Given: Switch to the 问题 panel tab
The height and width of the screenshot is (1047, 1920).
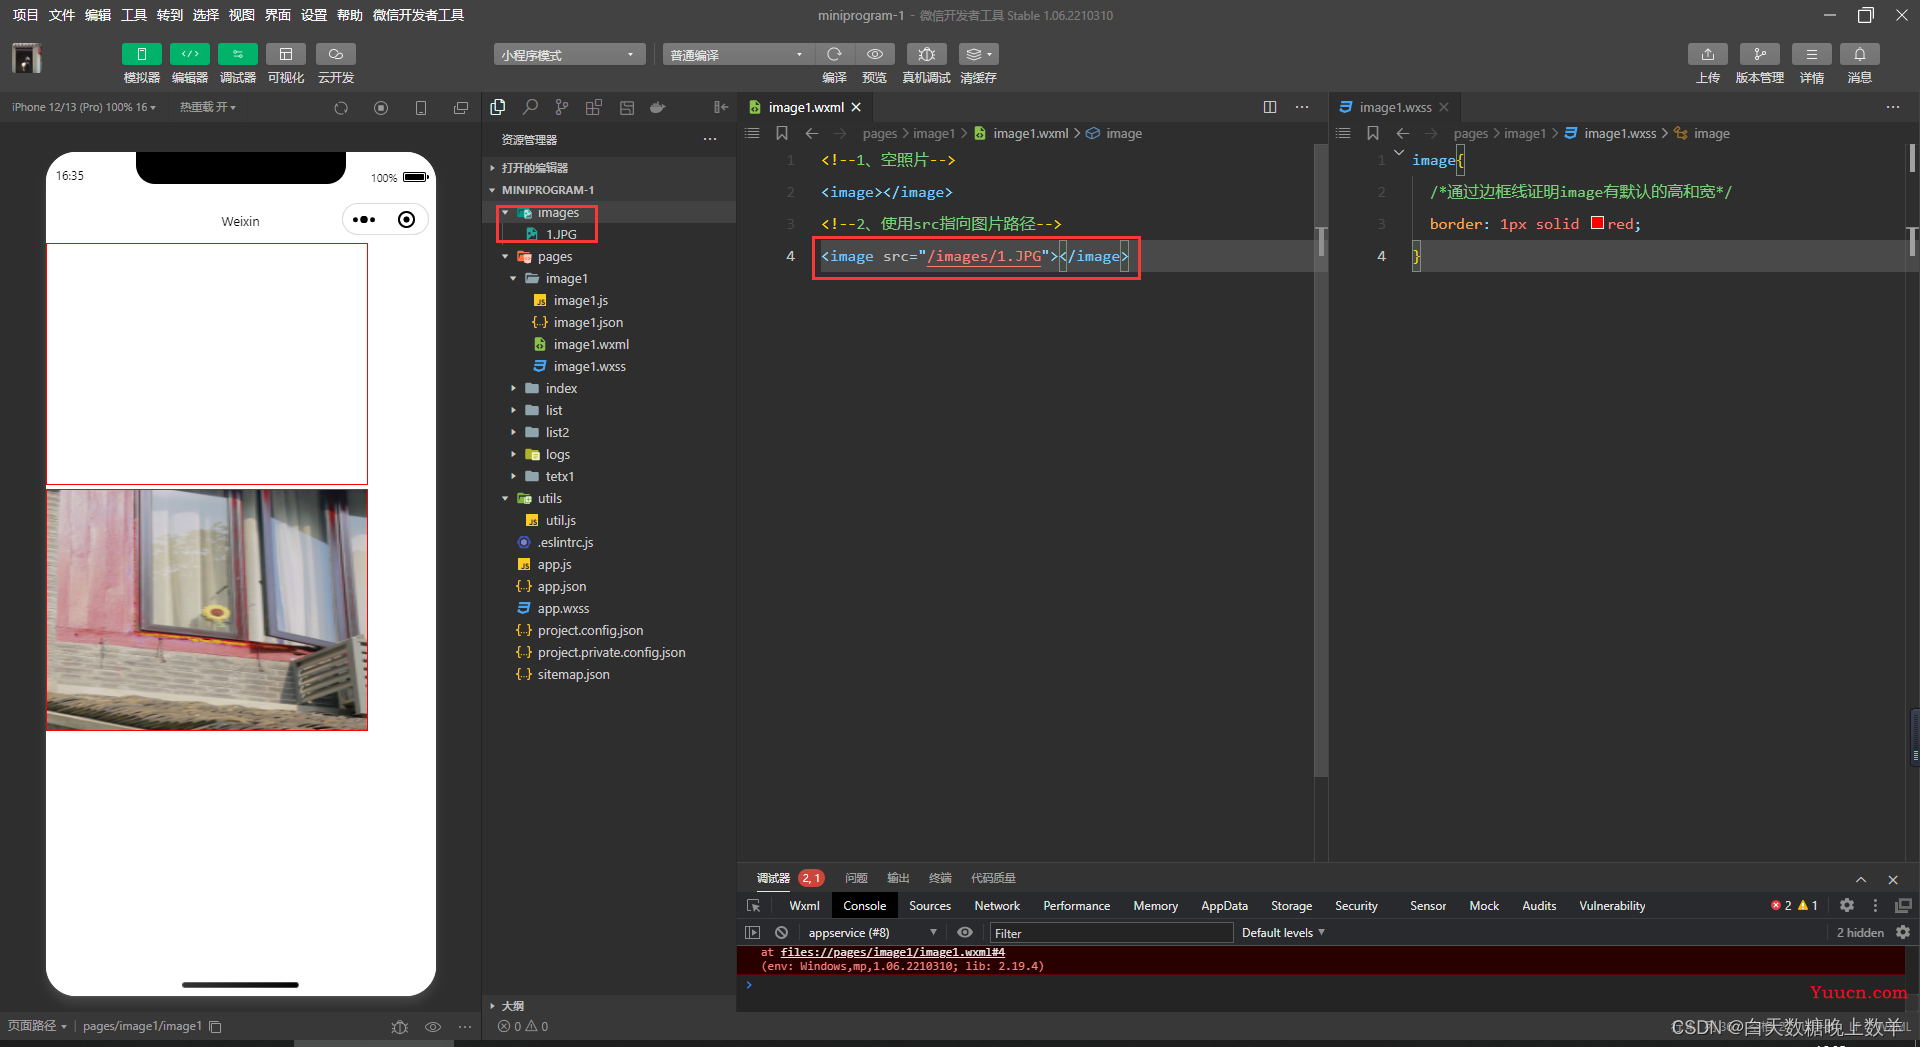Looking at the screenshot, I should coord(856,878).
